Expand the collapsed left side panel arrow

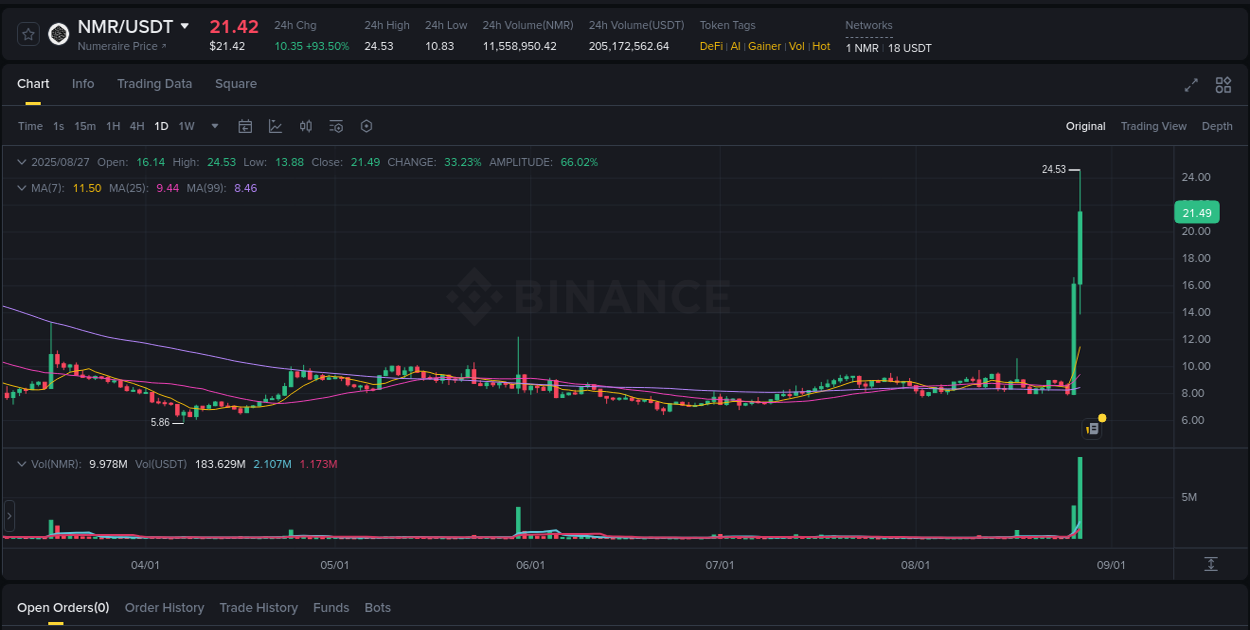tap(8, 514)
